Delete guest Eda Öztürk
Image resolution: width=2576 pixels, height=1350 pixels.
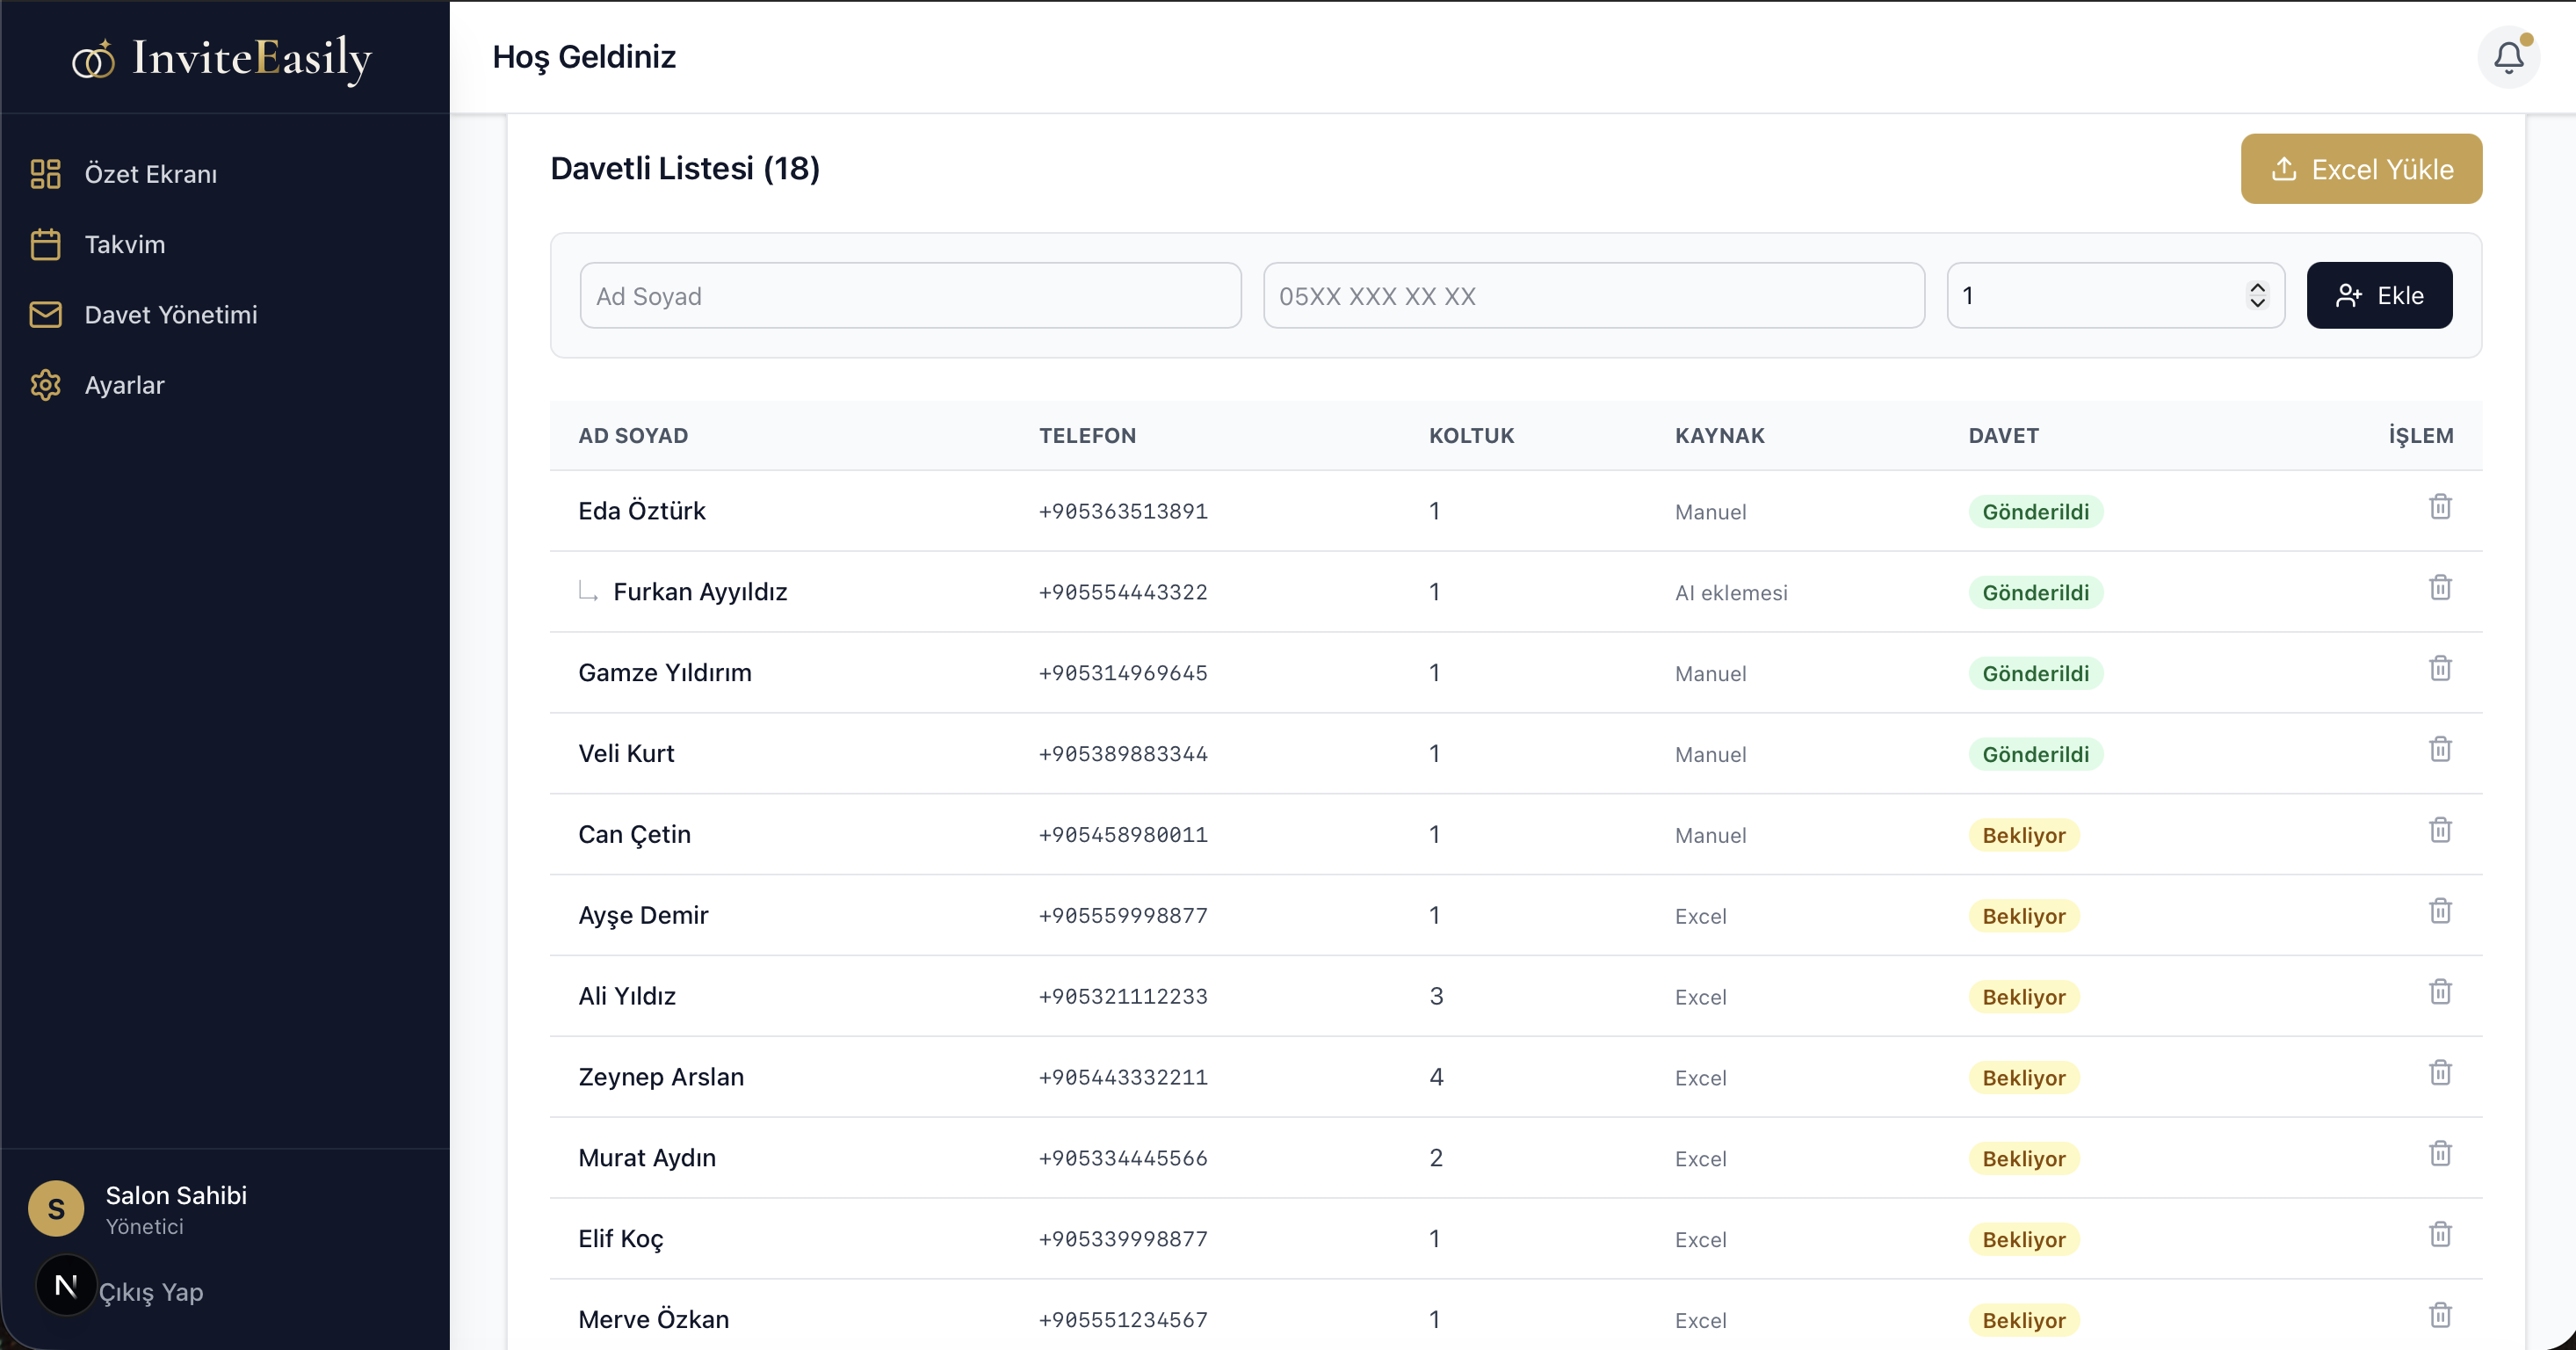click(x=2440, y=507)
